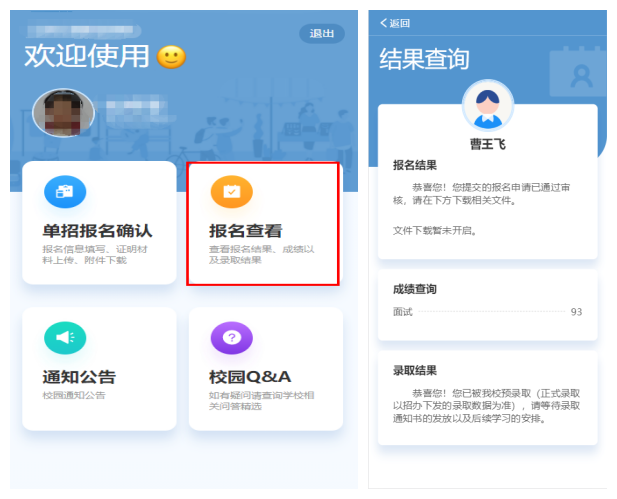Click the smiley emoji beside 欢迎使用

point(172,56)
